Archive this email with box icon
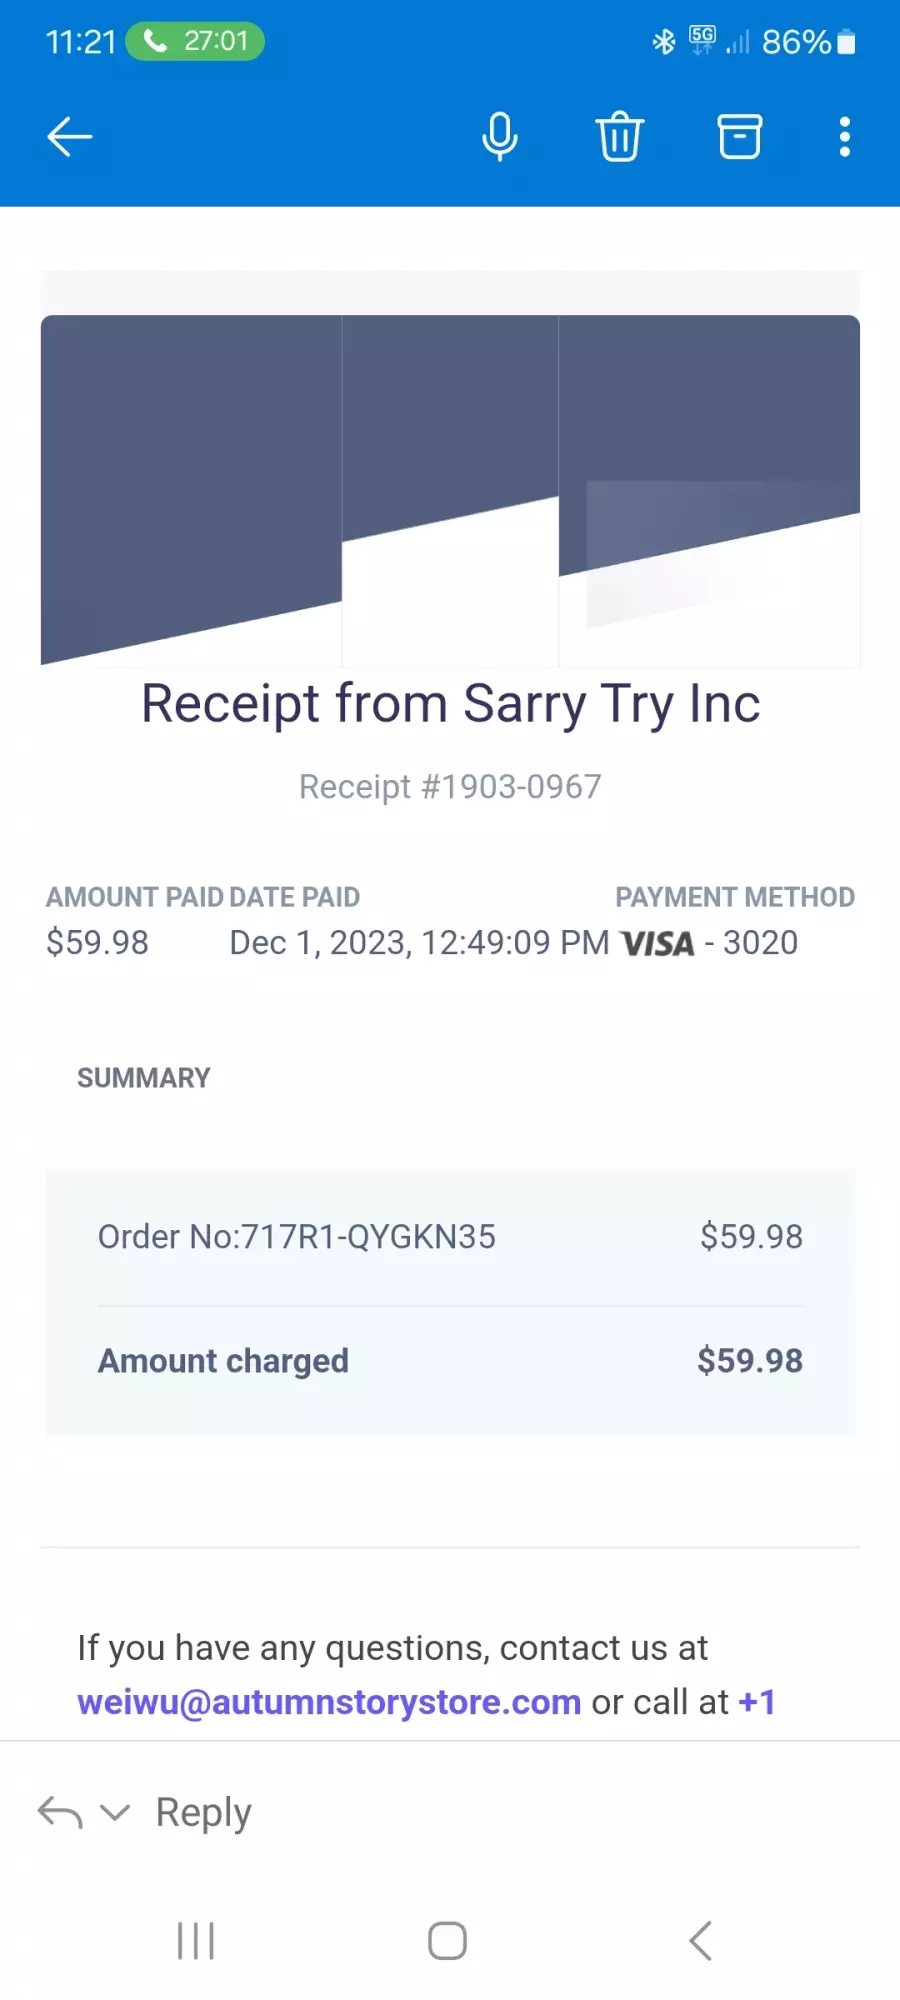Viewport: 900px width, 2000px height. point(740,137)
